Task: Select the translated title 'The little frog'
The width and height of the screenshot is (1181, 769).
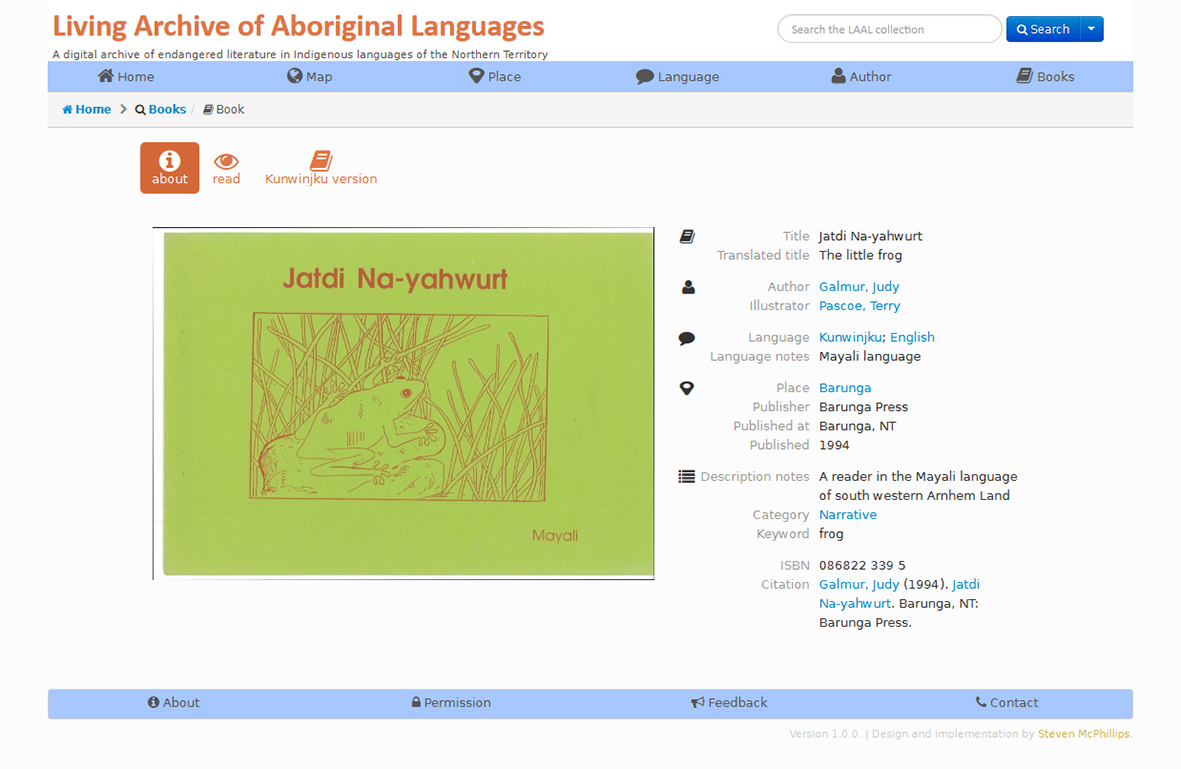Action: tap(860, 255)
